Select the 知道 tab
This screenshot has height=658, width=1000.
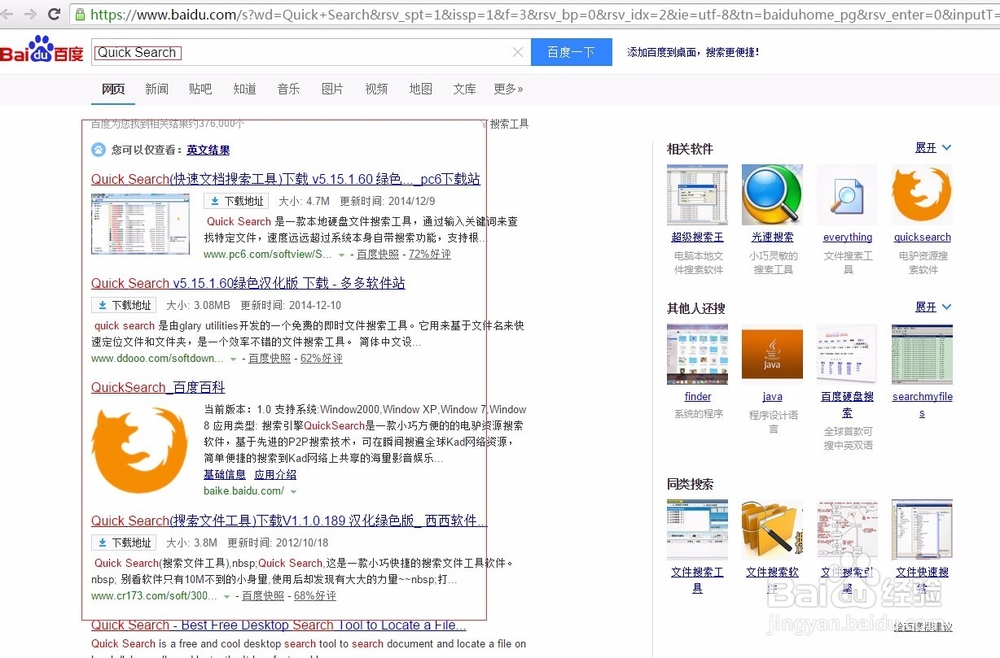(x=244, y=89)
